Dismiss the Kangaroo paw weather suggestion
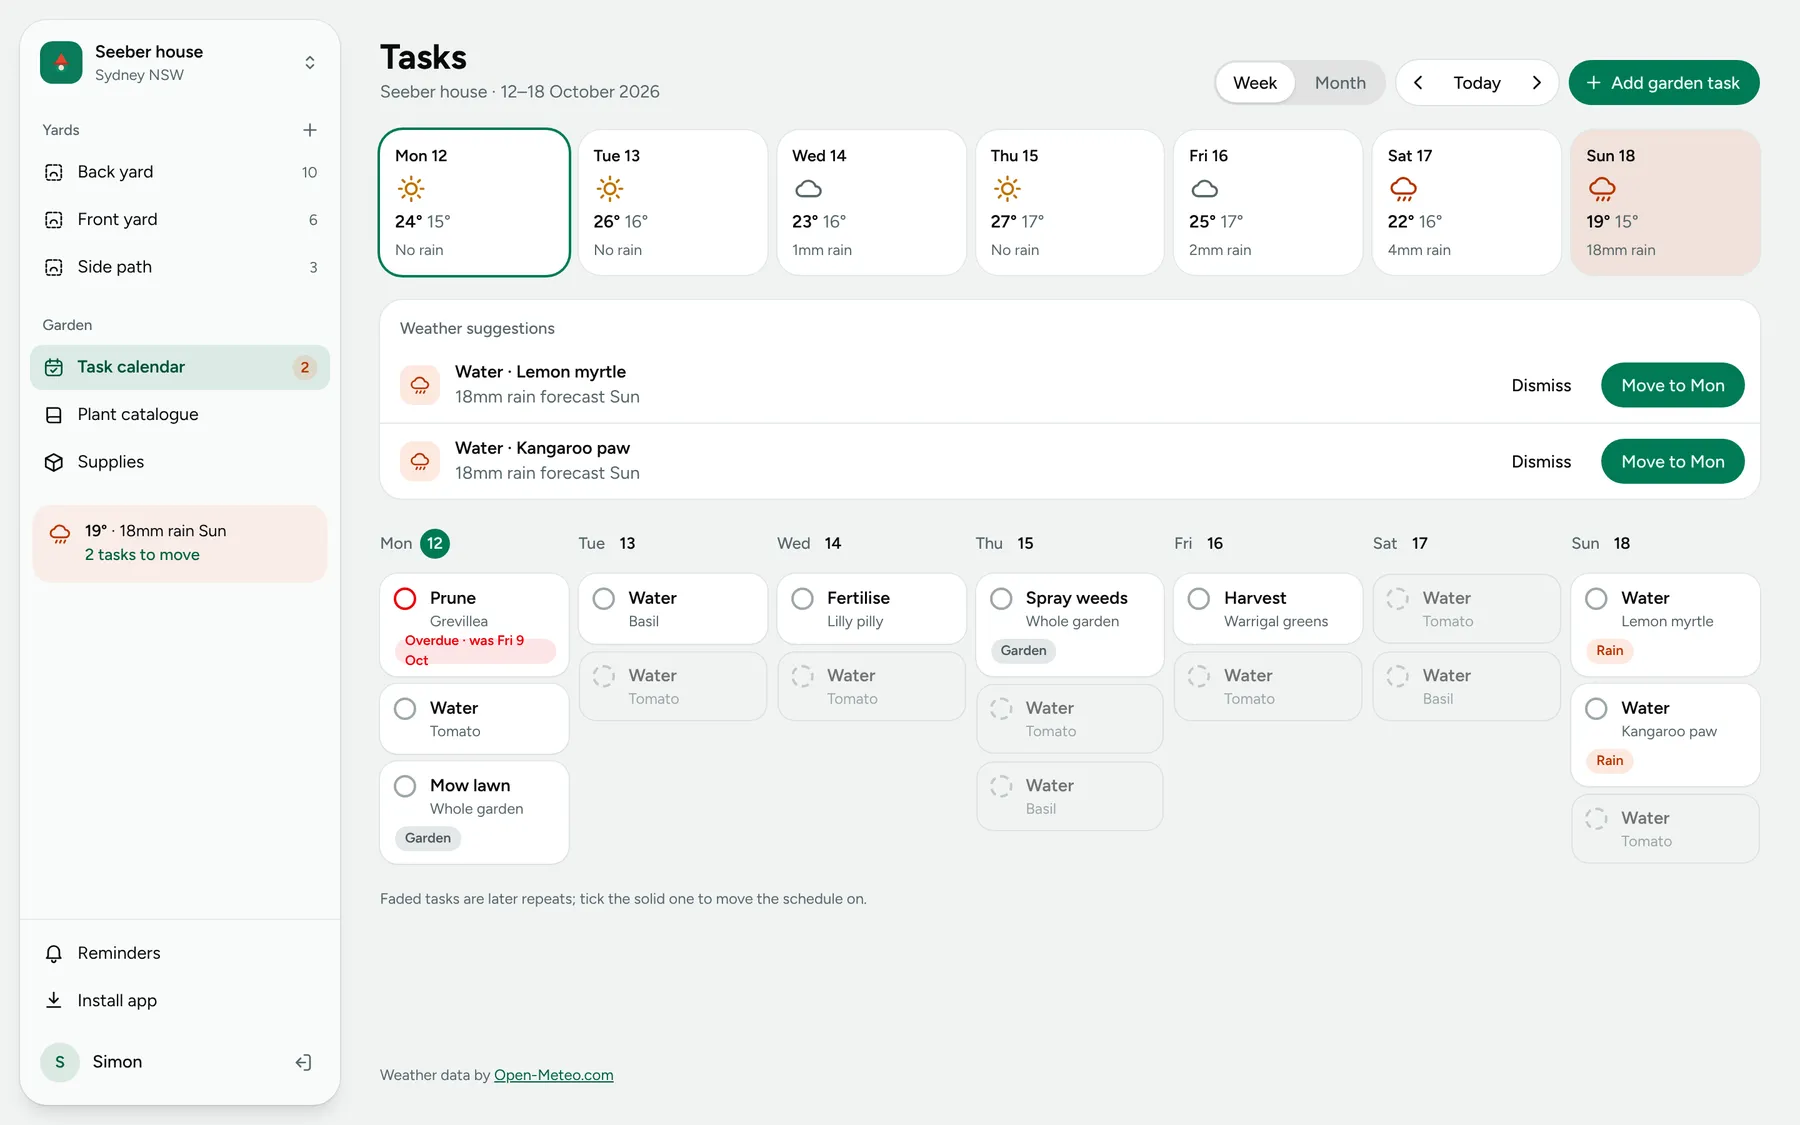 click(1541, 461)
